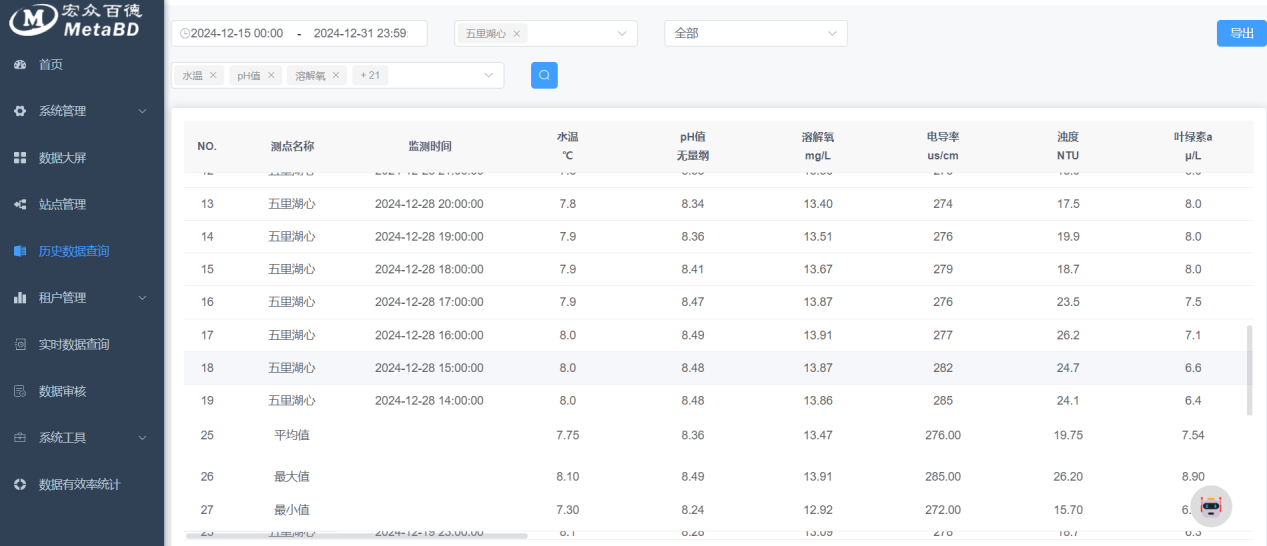Image resolution: width=1267 pixels, height=546 pixels.
Task: Click the 实时数据查询 icon
Action: click(x=20, y=344)
